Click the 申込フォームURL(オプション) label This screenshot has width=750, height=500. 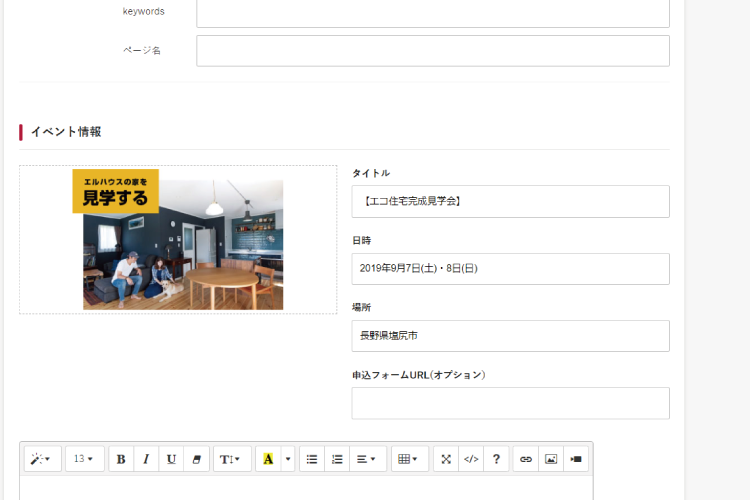(419, 375)
